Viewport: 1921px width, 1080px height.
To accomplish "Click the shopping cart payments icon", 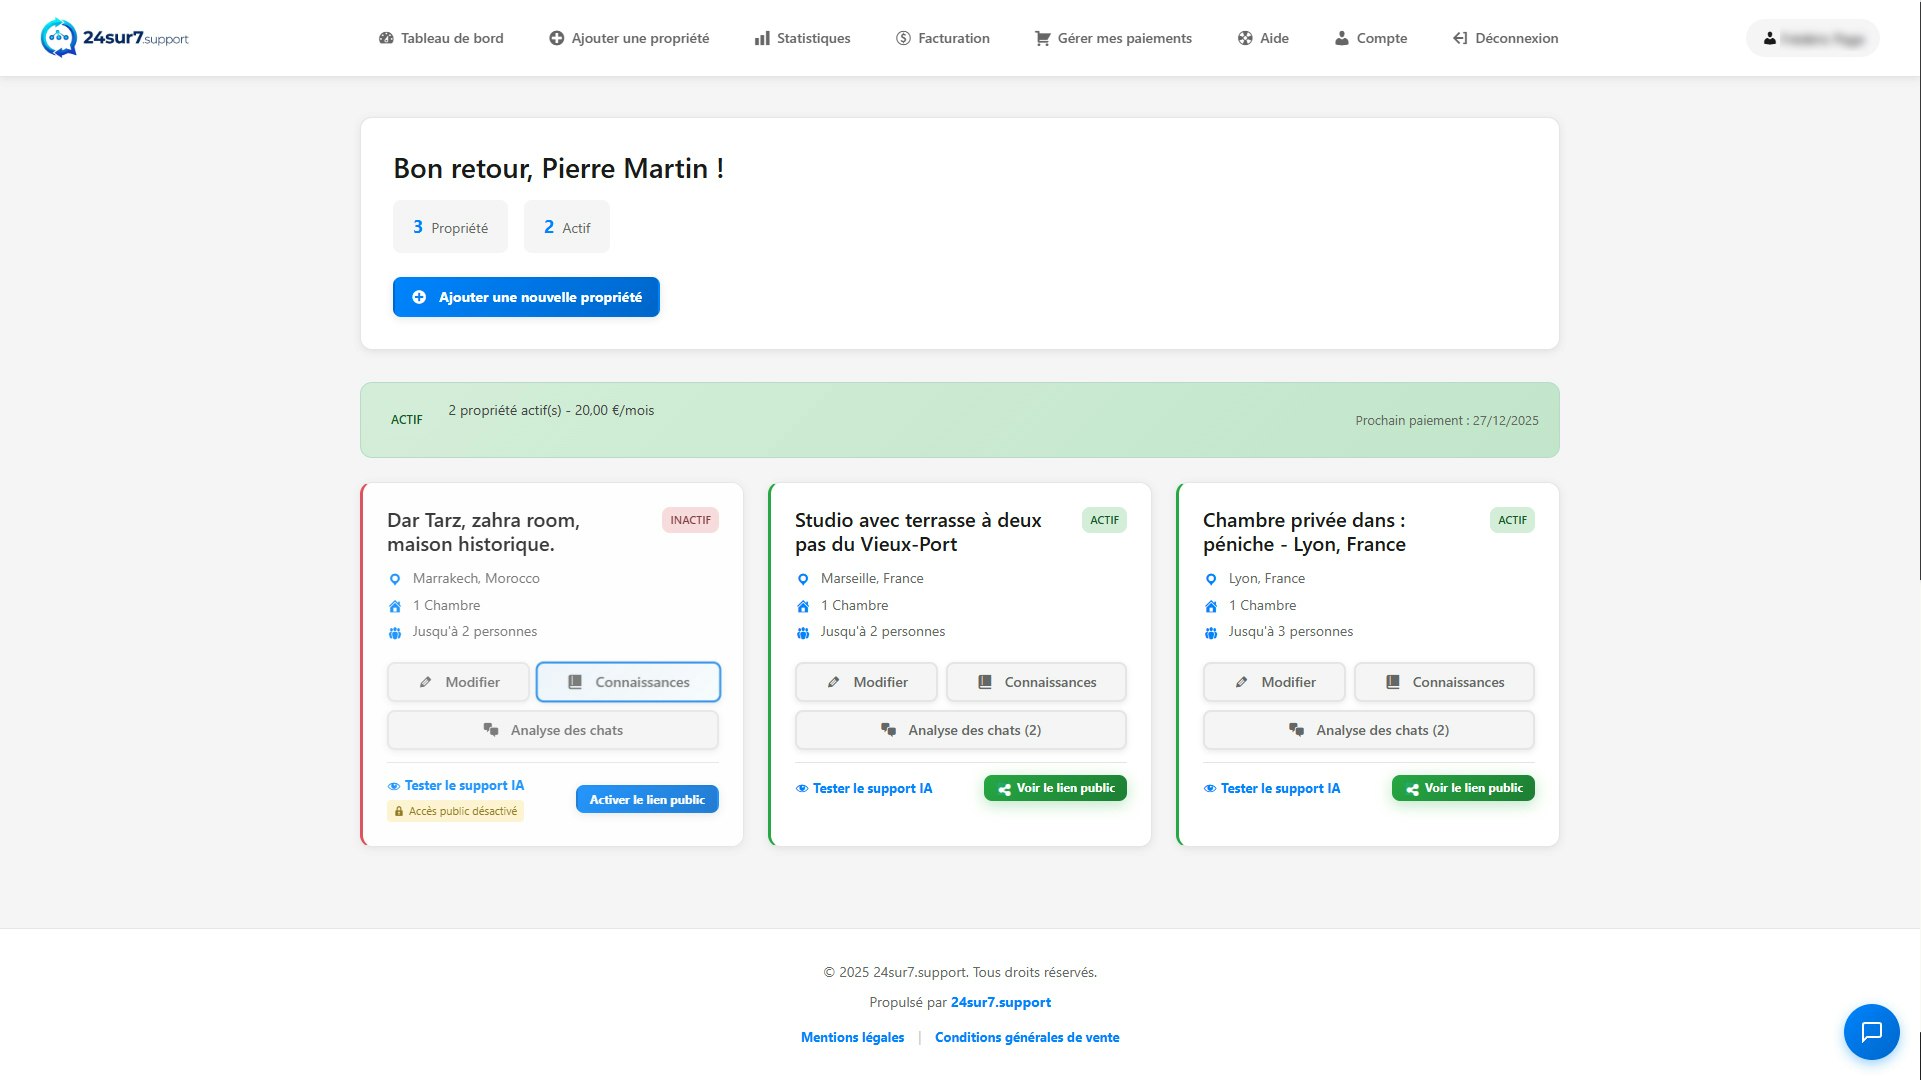I will click(x=1041, y=38).
